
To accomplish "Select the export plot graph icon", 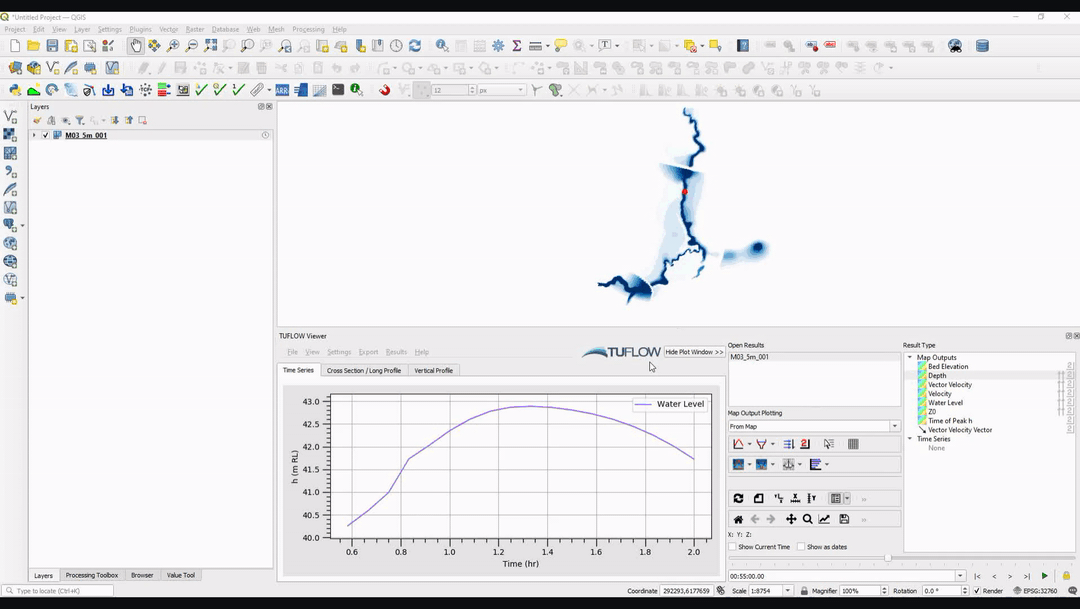I will pyautogui.click(x=824, y=519).
